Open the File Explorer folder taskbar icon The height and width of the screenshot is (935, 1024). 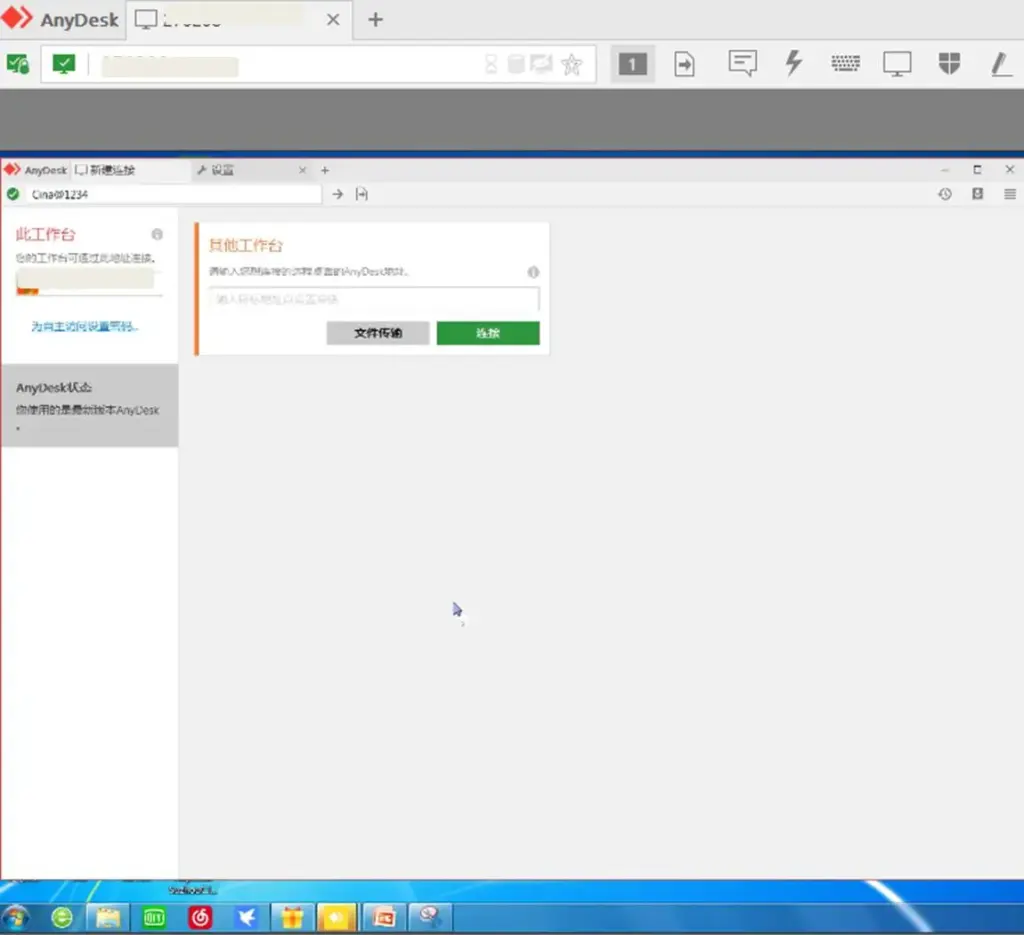click(108, 918)
